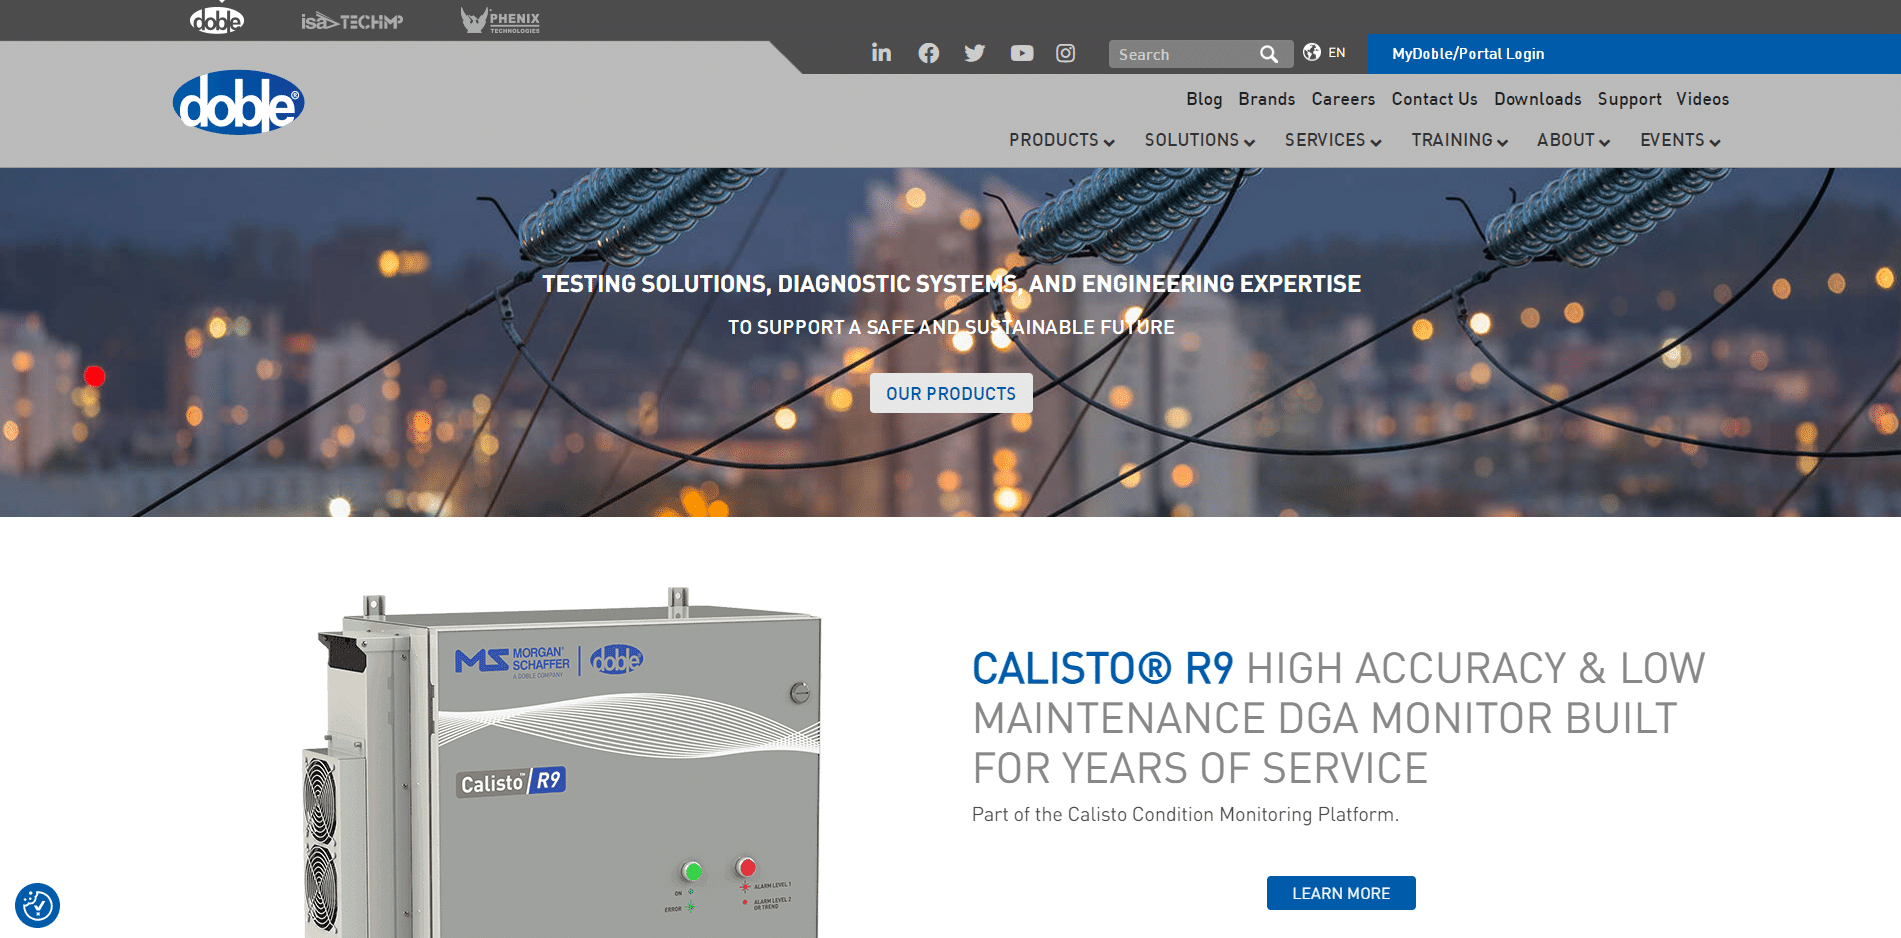The width and height of the screenshot is (1901, 938).
Task: Select the Phenix Technologies brand logo
Action: click(500, 20)
